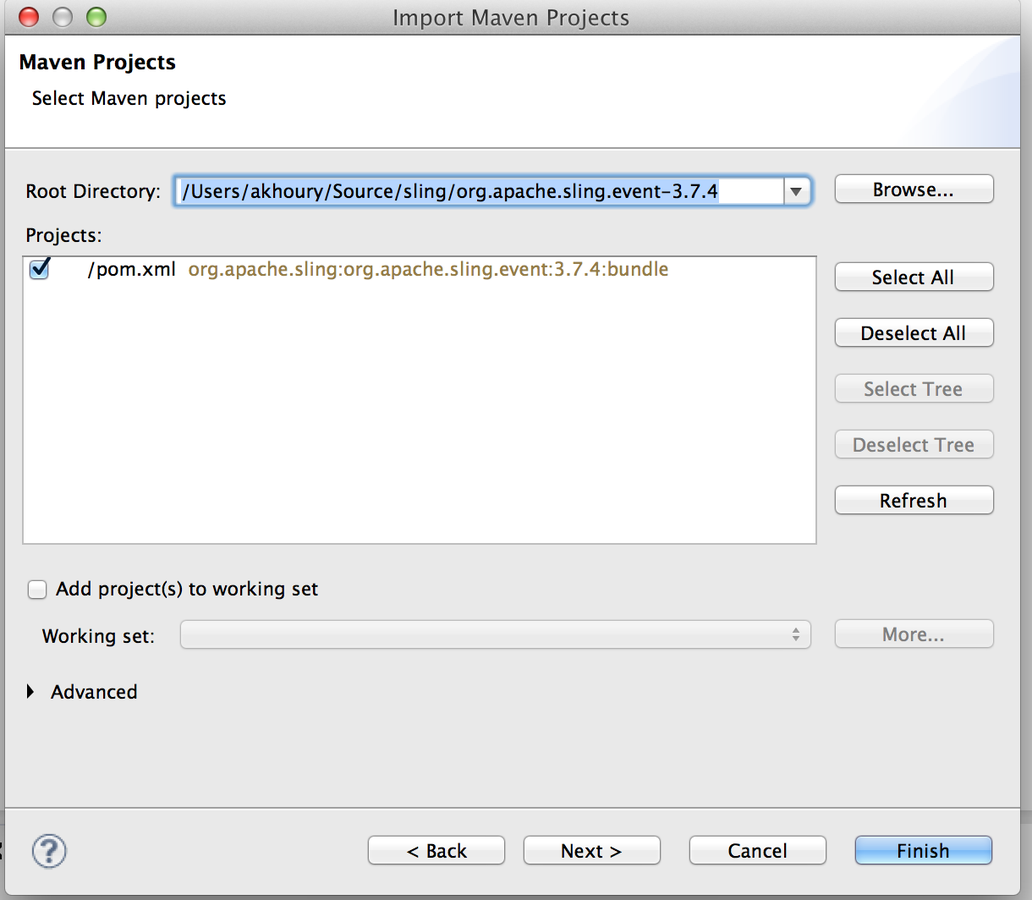The image size is (1032, 900).
Task: Go back with the < Back button
Action: coord(436,851)
